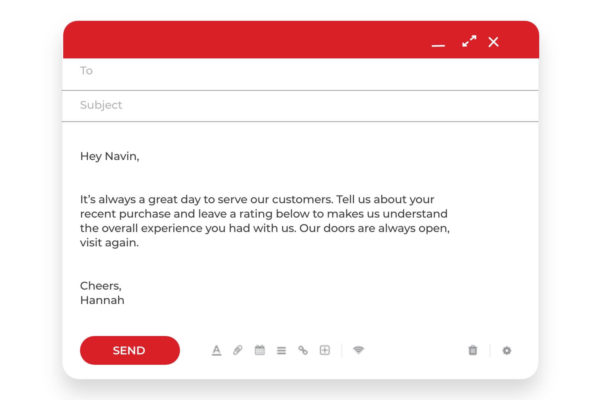This screenshot has height=400, width=600.
Task: Open the calendar scheduling icon
Action: [x=260, y=350]
